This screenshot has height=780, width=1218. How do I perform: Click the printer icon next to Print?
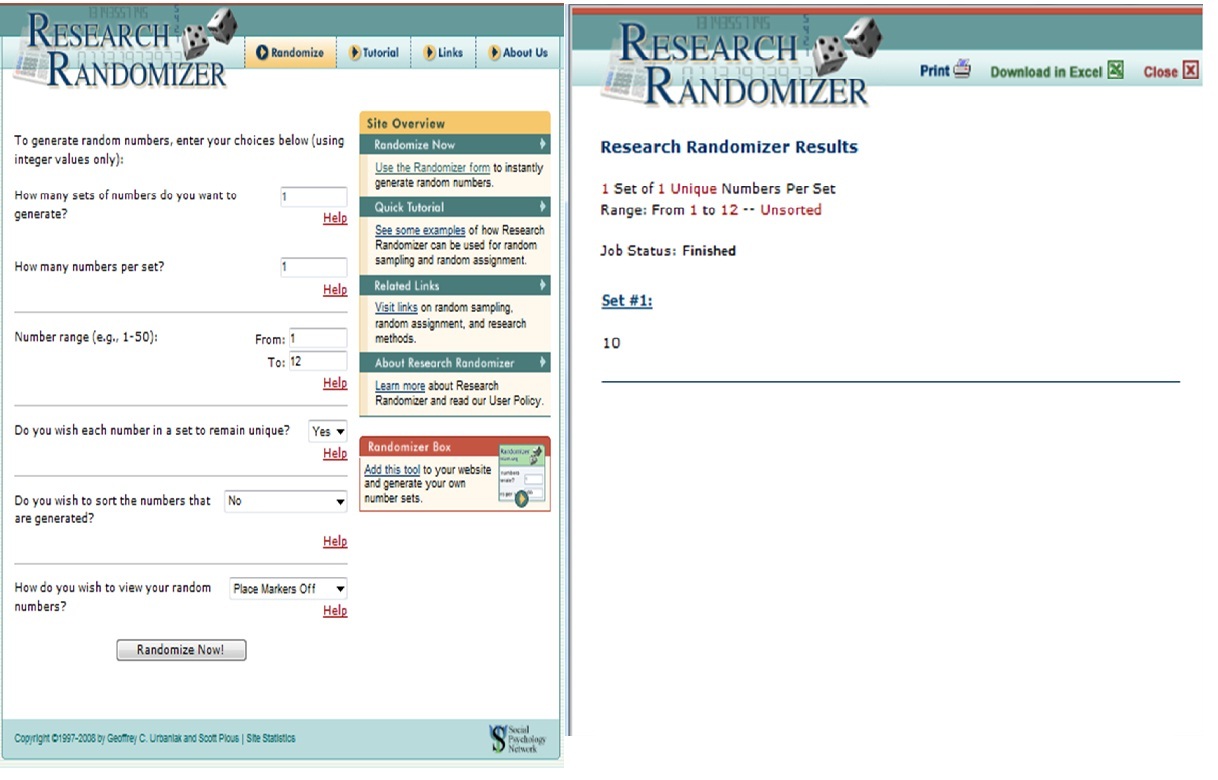pos(962,70)
